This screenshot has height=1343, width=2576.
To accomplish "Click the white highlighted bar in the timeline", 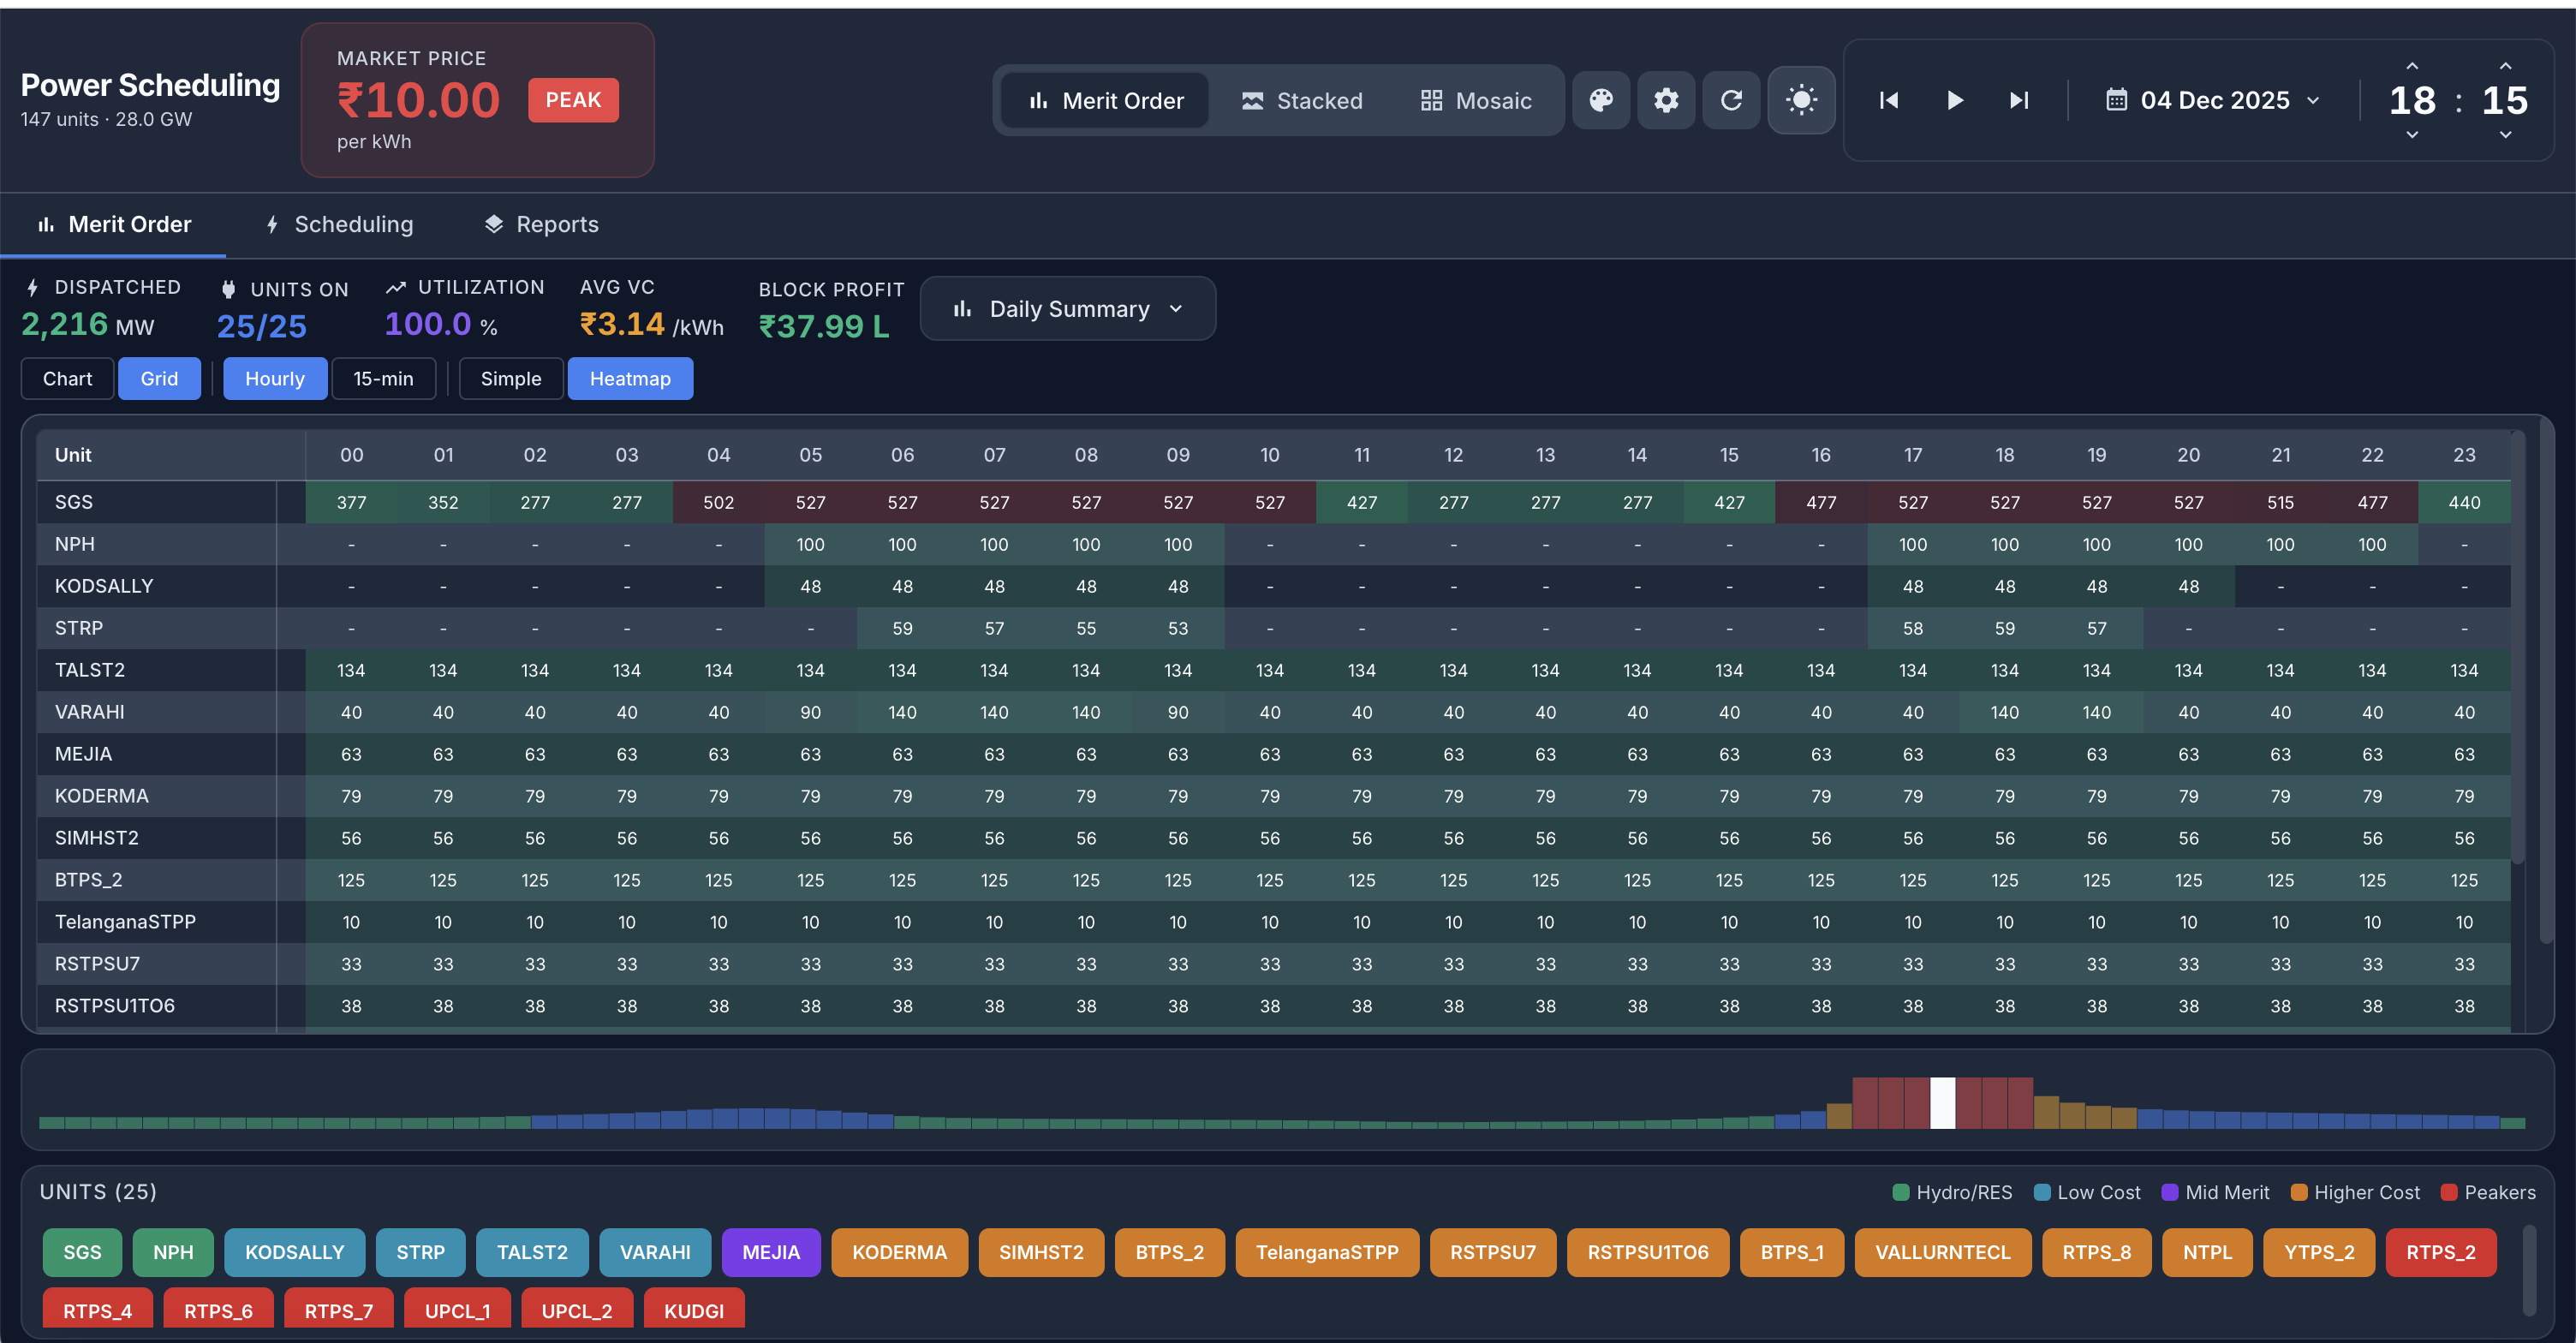I will pyautogui.click(x=1942, y=1103).
